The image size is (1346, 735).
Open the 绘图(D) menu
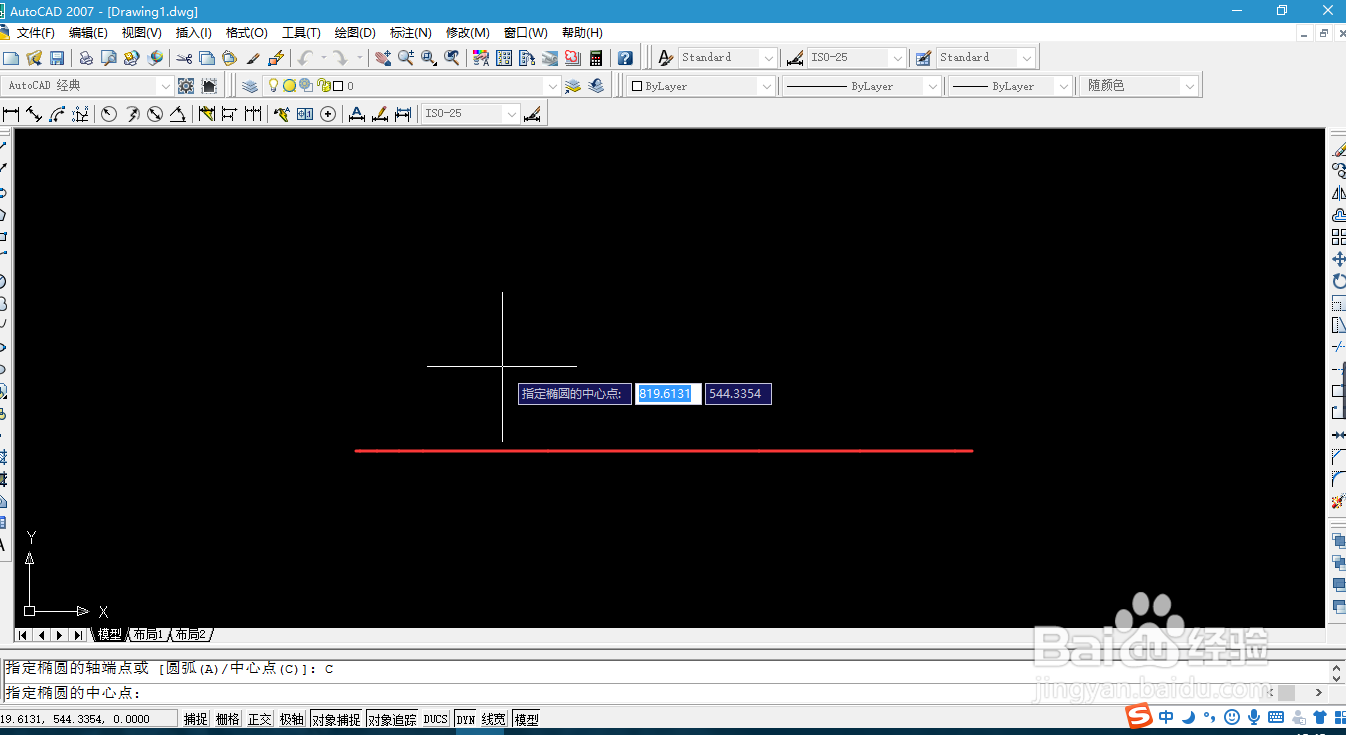[355, 33]
